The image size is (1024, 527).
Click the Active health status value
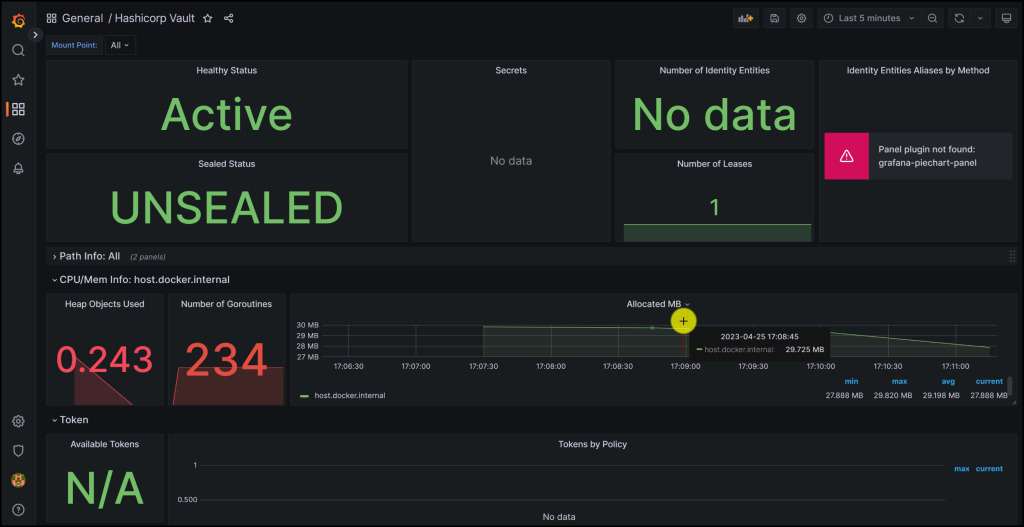pyautogui.click(x=227, y=114)
